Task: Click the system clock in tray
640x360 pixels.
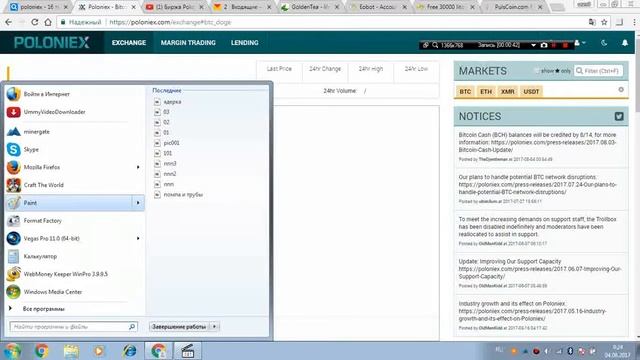Action: click(x=618, y=351)
